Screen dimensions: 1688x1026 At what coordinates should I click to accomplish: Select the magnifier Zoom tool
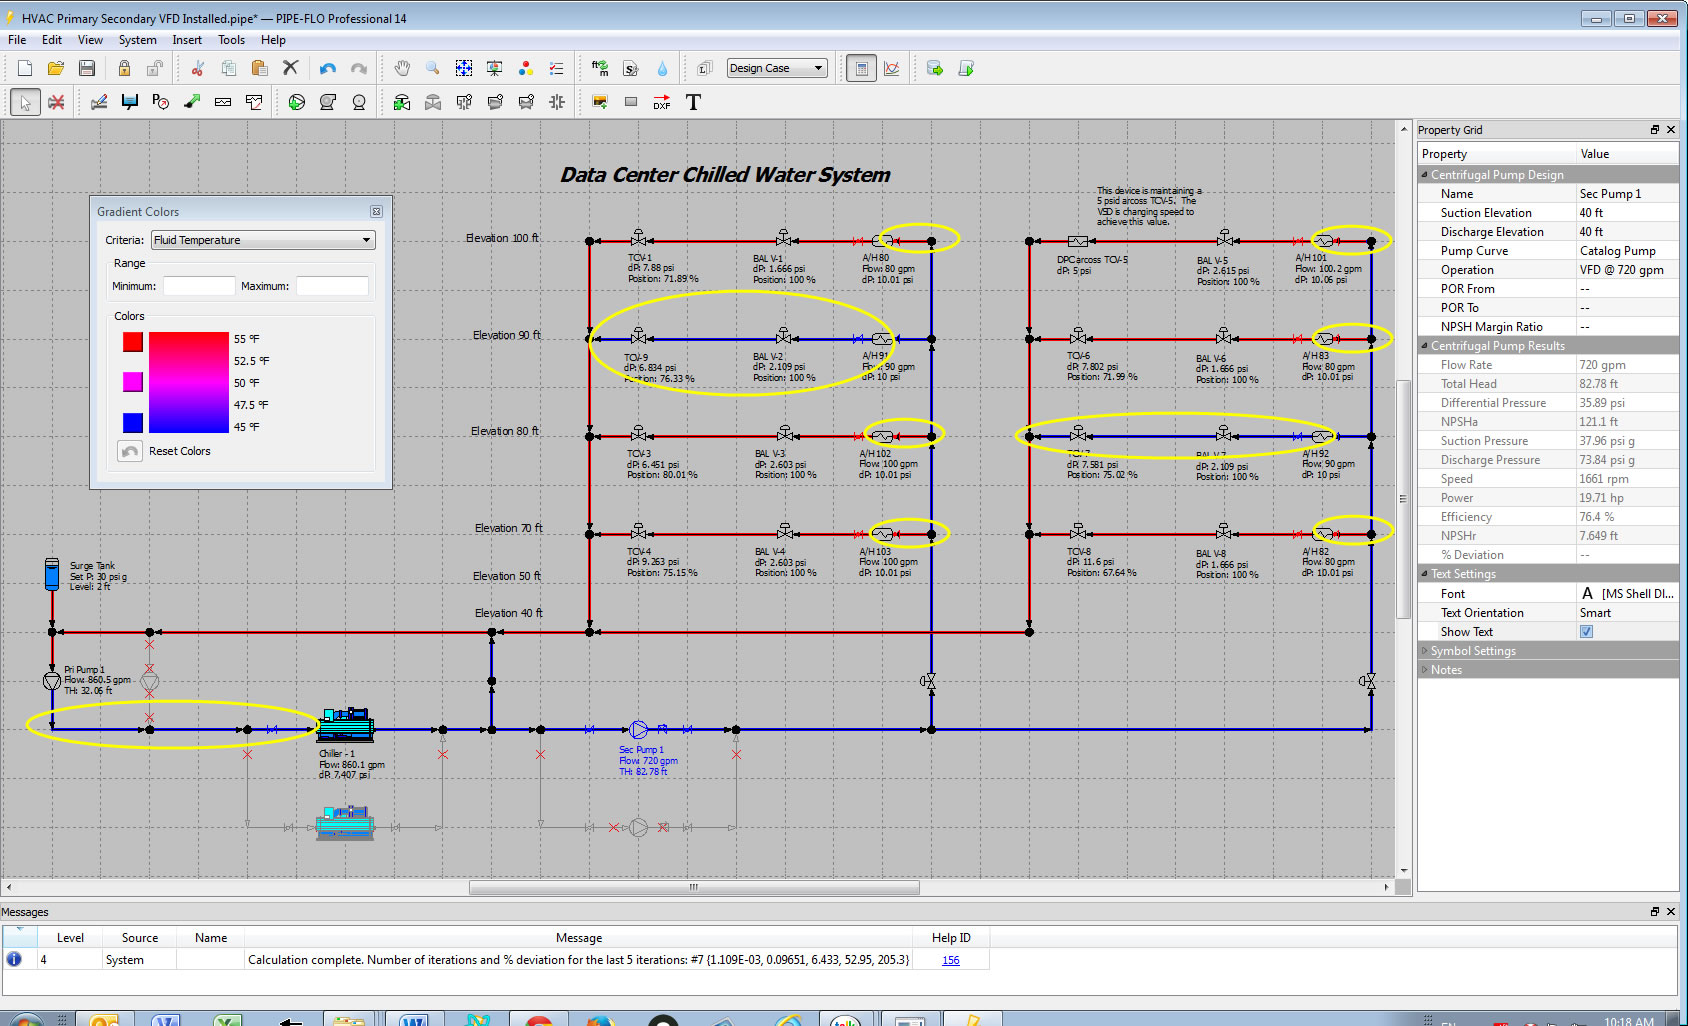pos(433,68)
